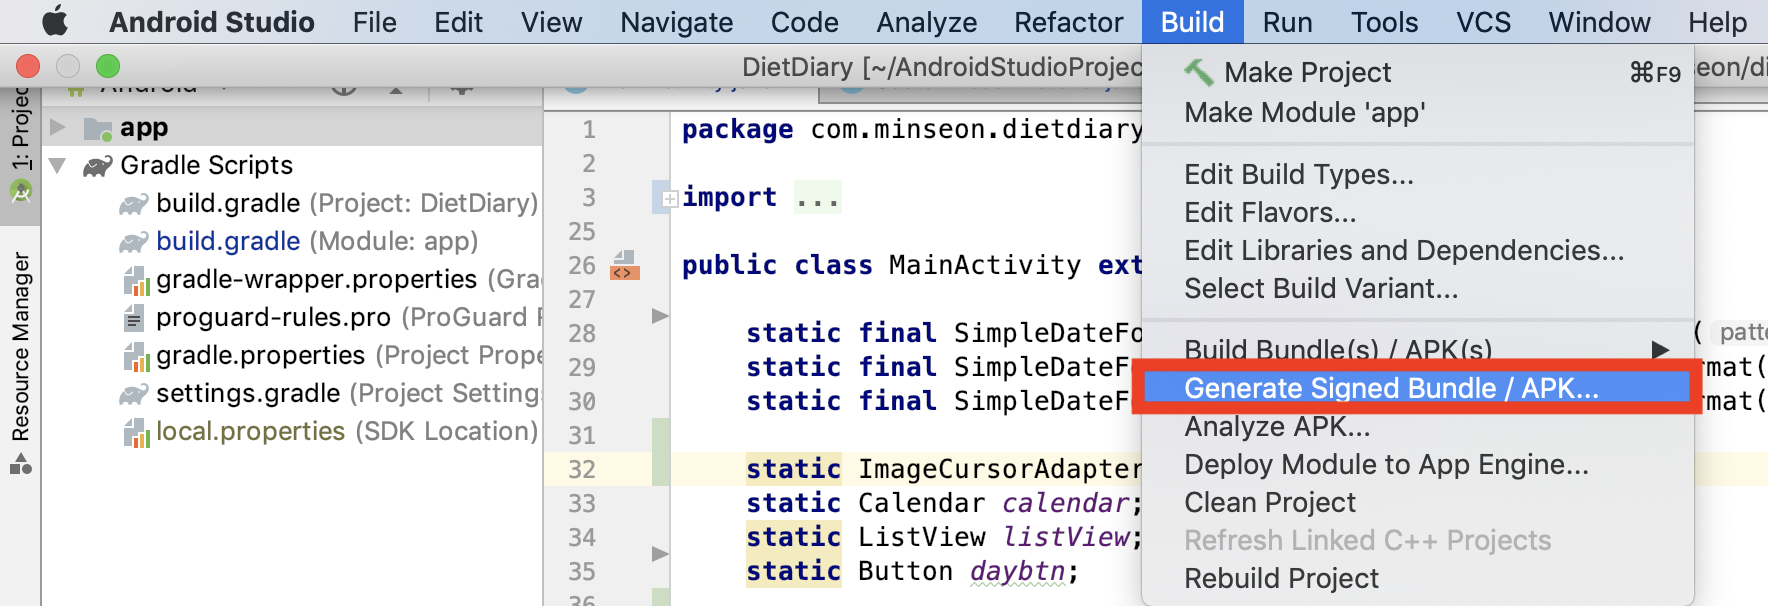This screenshot has width=1768, height=606.
Task: Open build.gradle (Project: DietDiary)
Action: 347,203
